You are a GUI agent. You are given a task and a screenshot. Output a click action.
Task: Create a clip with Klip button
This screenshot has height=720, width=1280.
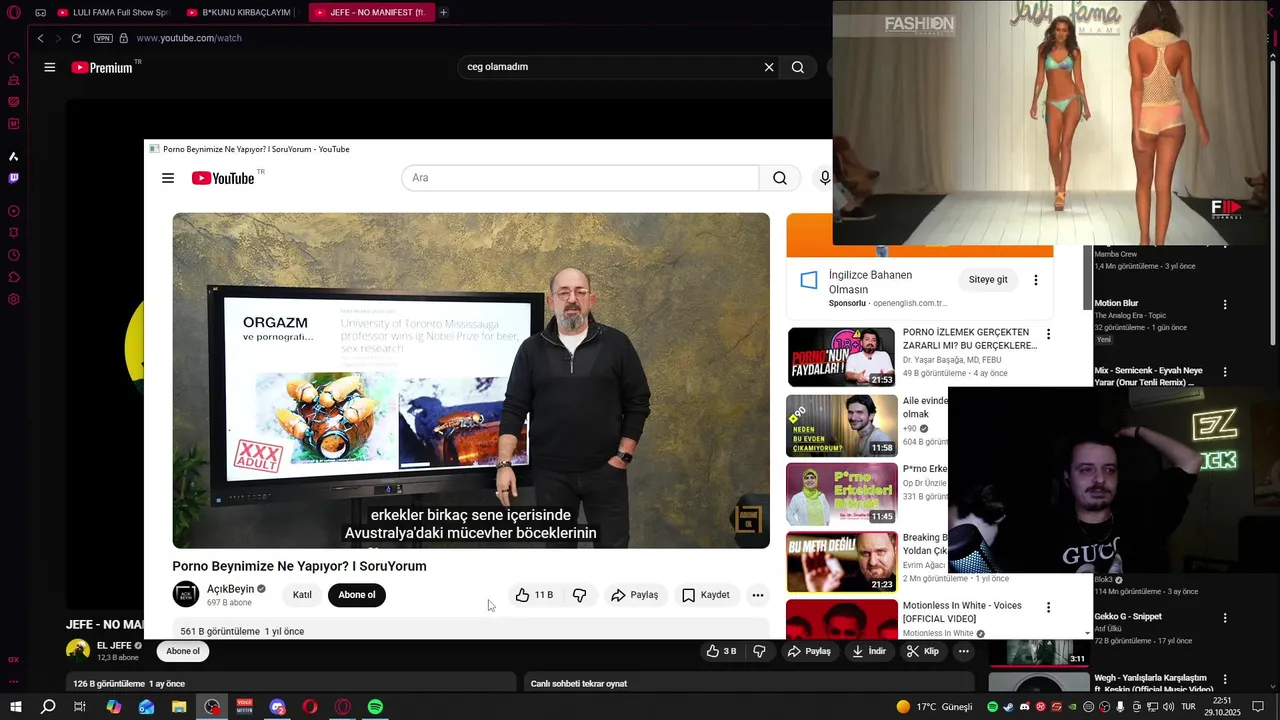923,651
